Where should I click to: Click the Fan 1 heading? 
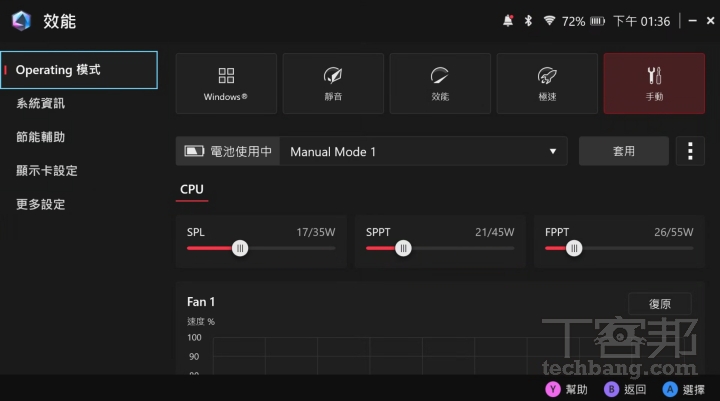(201, 302)
